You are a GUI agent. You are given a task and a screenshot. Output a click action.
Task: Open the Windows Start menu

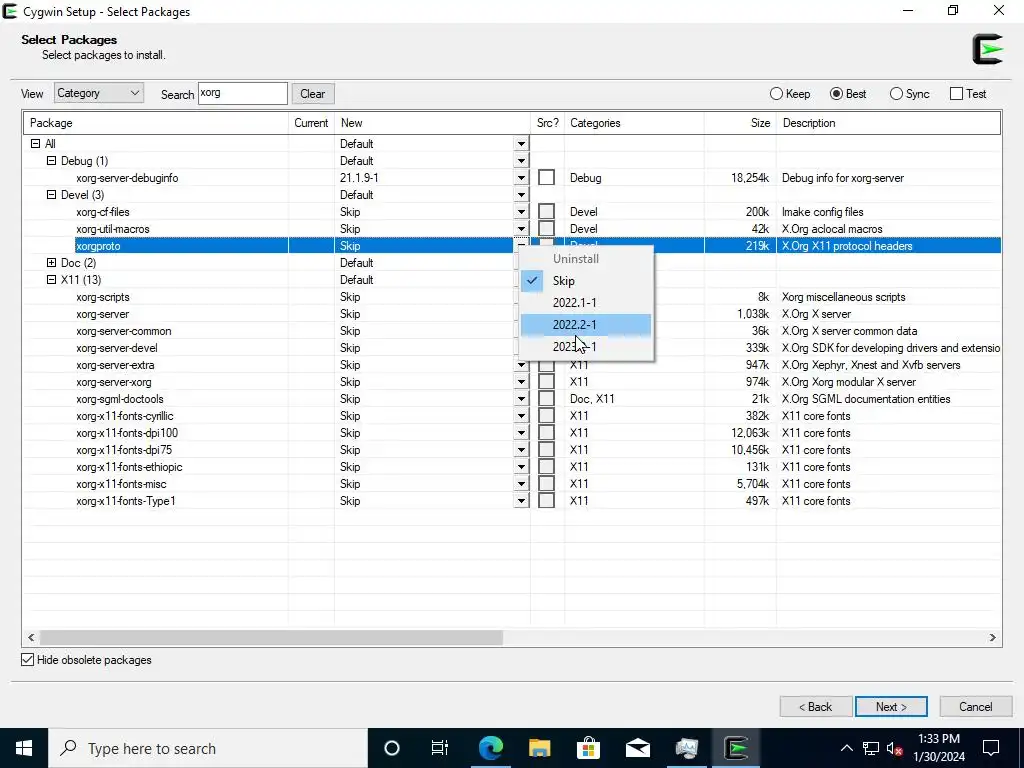(x=24, y=748)
